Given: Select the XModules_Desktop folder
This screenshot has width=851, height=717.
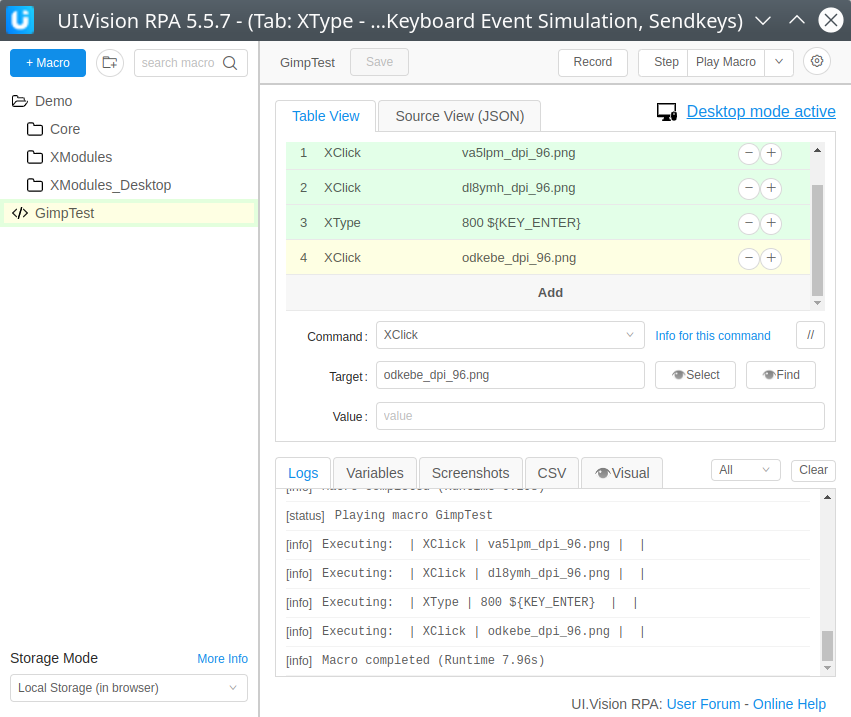Looking at the screenshot, I should [x=110, y=185].
